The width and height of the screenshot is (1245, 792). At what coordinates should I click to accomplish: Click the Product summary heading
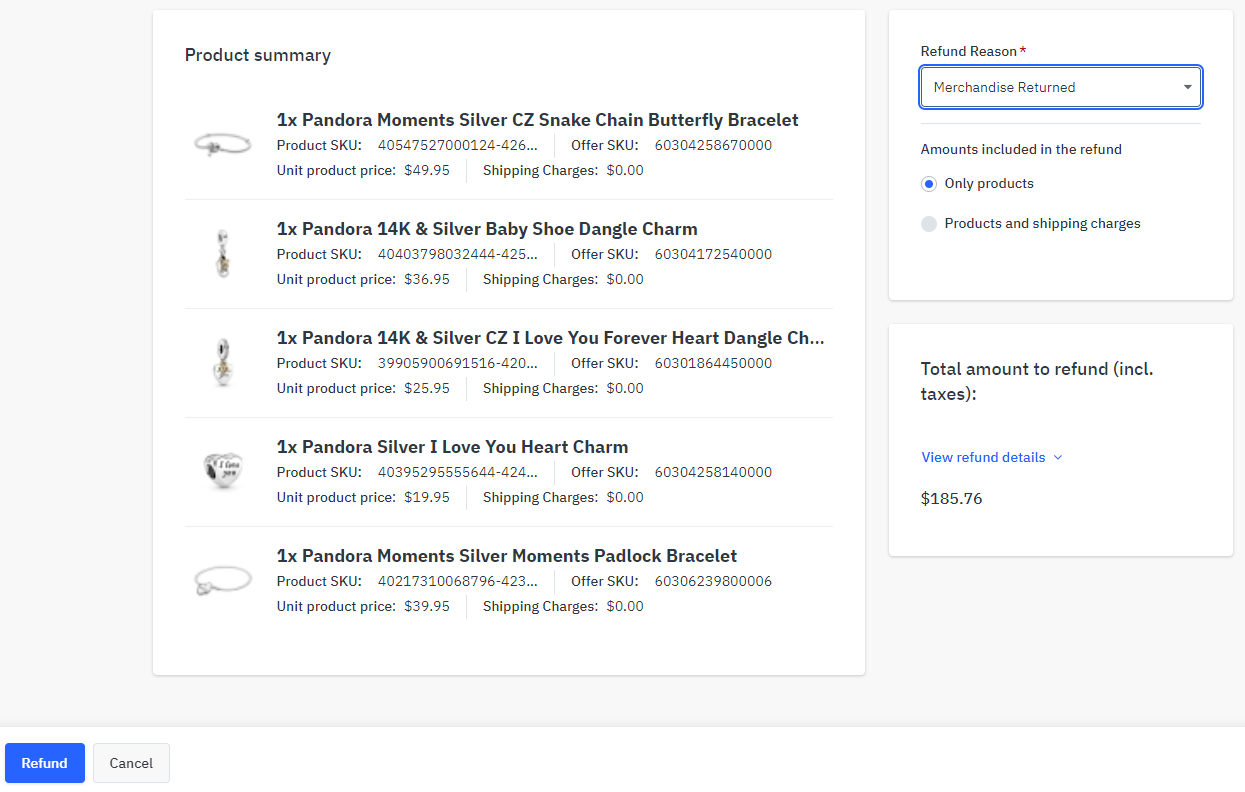(x=258, y=55)
